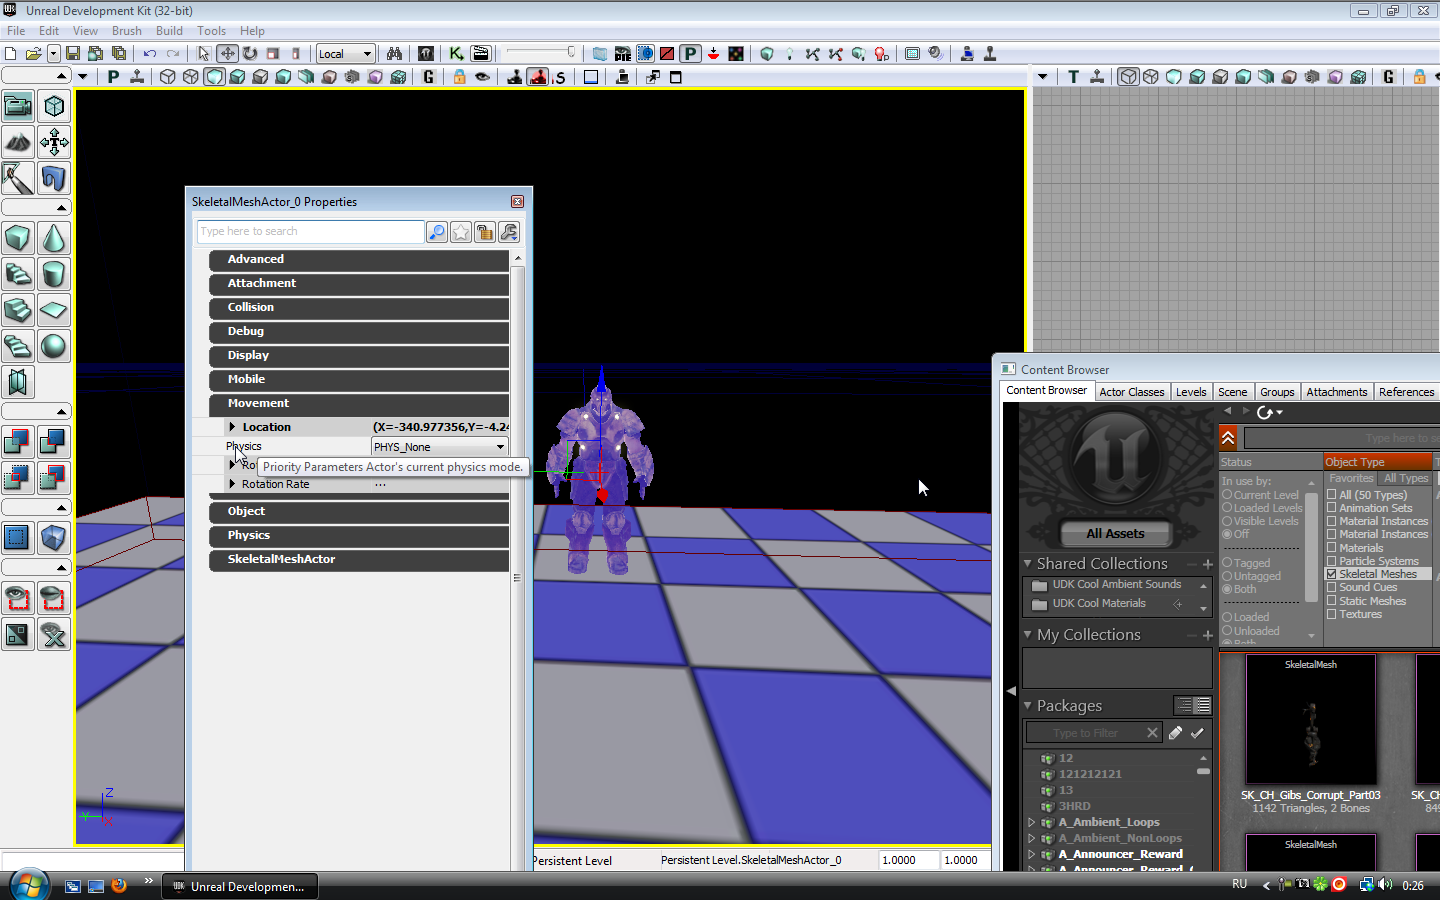This screenshot has height=900, width=1440.
Task: Open the Local coordinate system dropdown
Action: point(346,54)
